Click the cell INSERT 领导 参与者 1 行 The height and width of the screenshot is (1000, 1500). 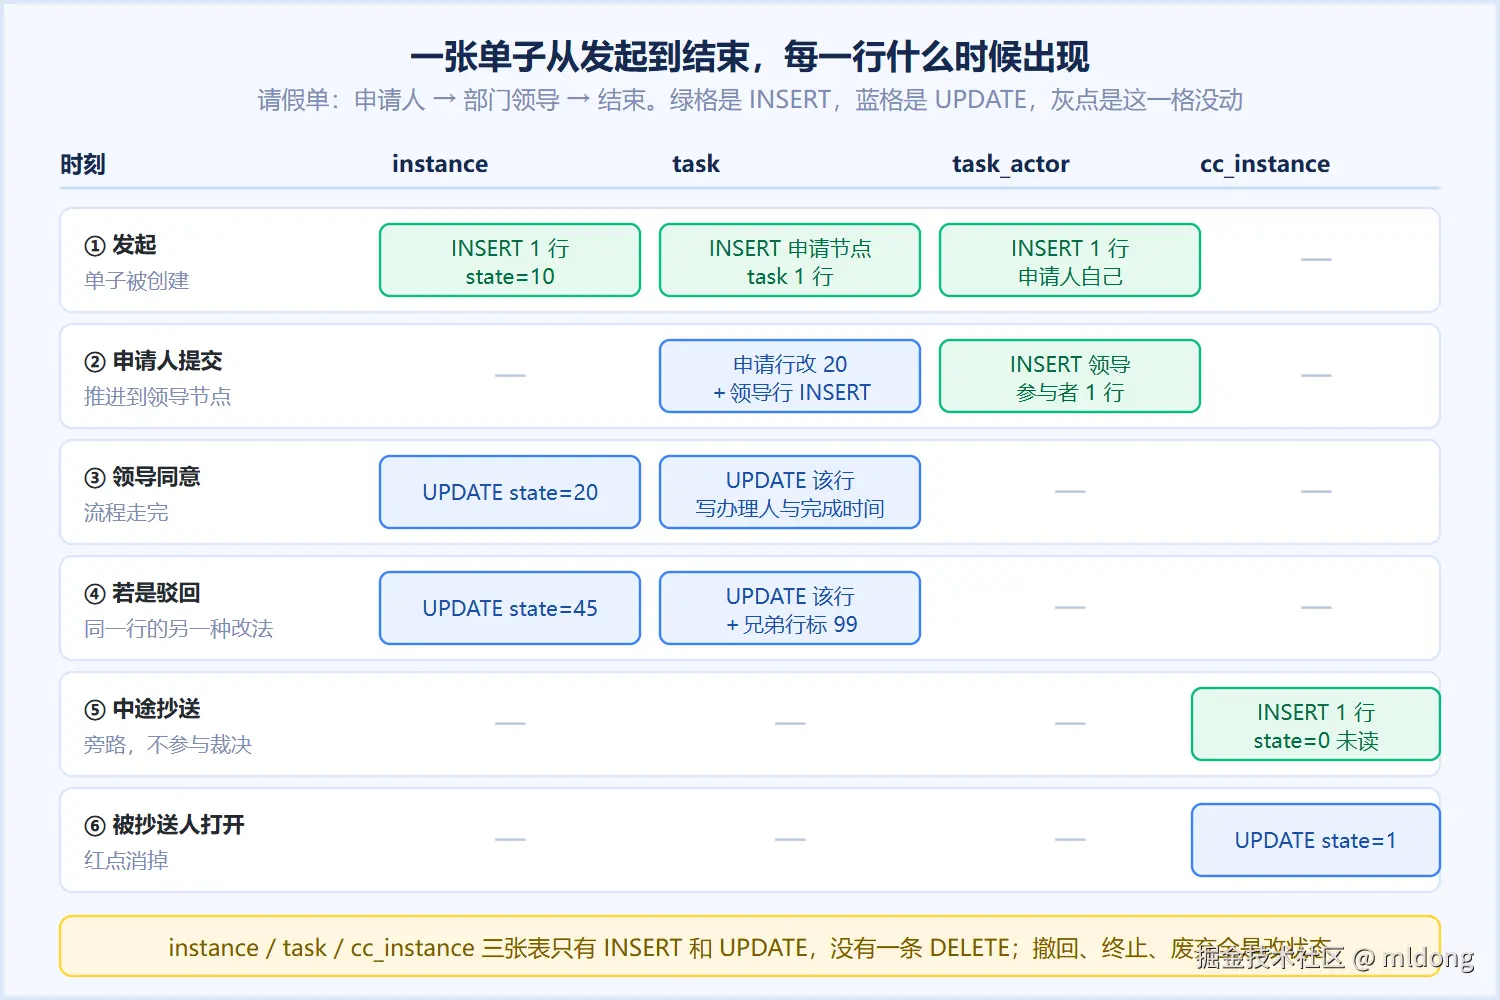coord(1070,376)
